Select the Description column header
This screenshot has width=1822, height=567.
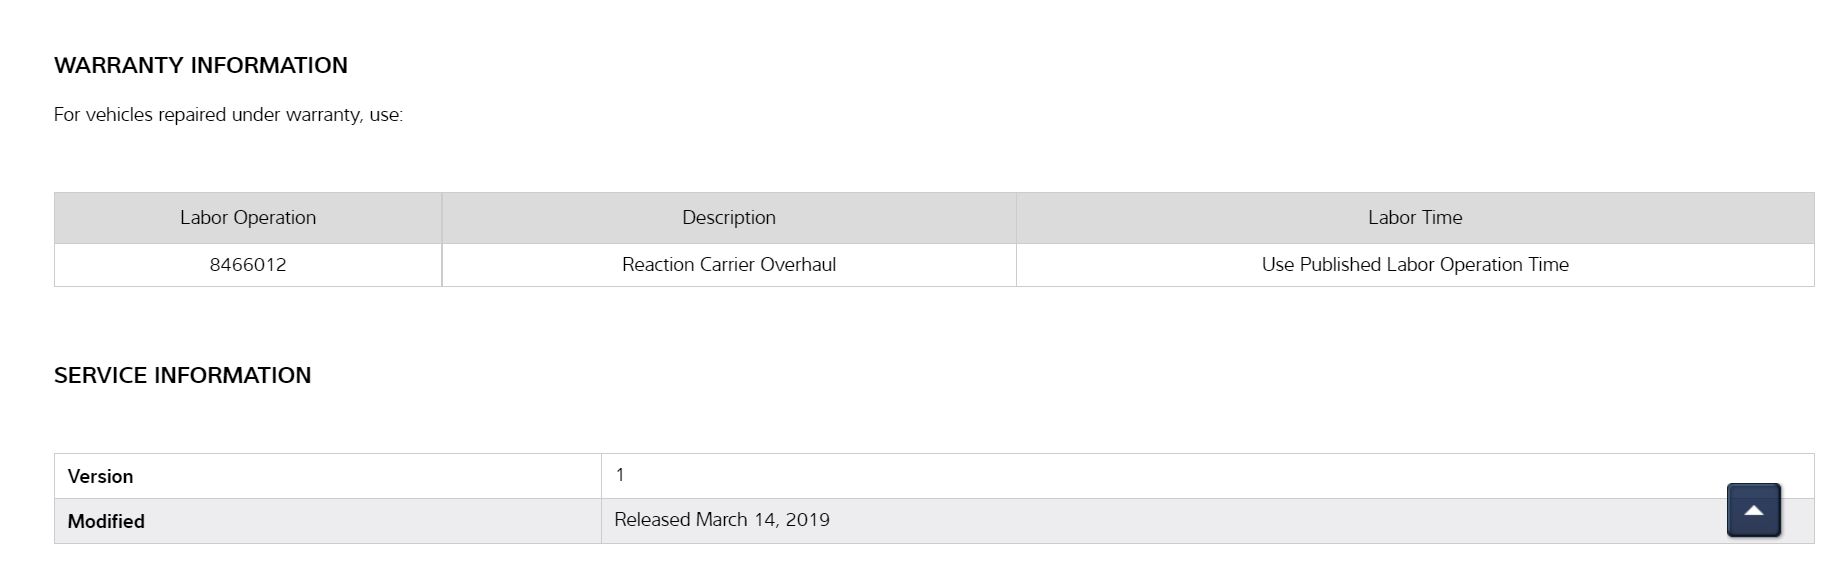pos(728,218)
